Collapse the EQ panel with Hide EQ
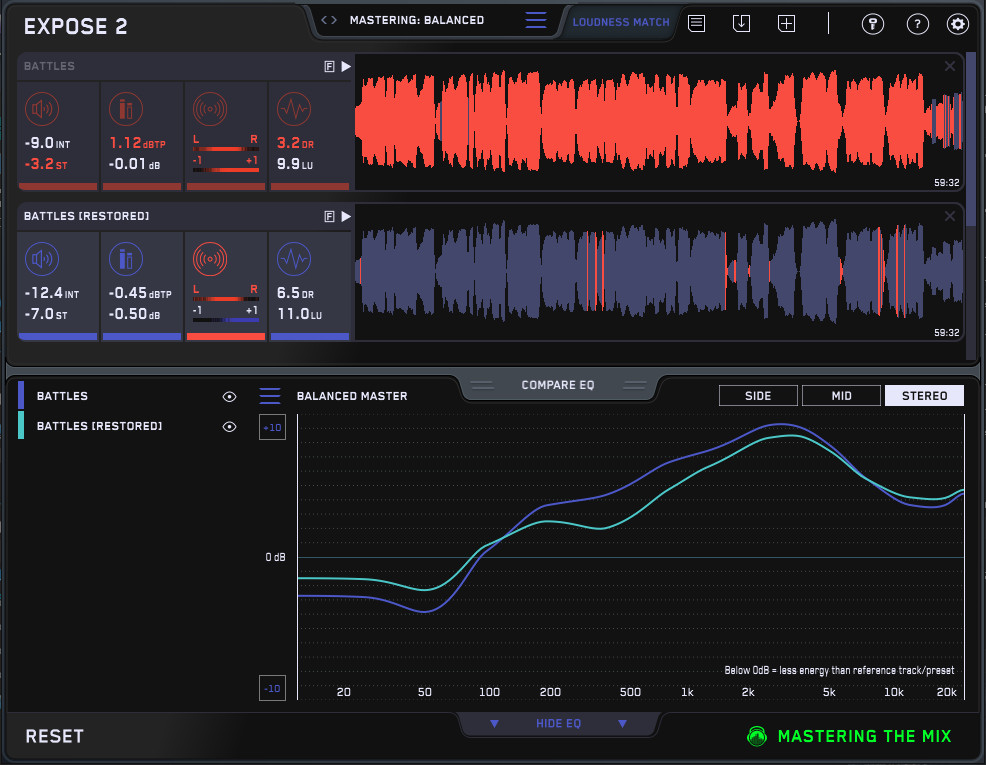 coord(558,723)
